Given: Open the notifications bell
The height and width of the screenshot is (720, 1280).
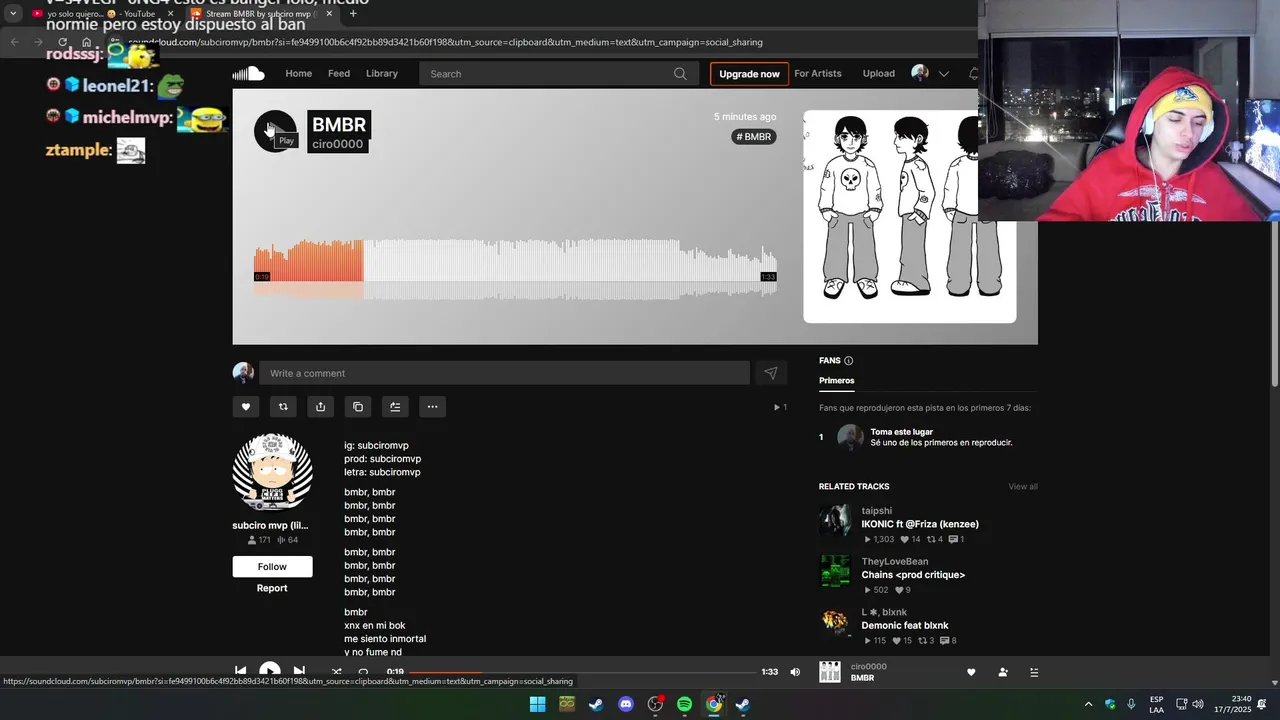Looking at the screenshot, I should 973,73.
